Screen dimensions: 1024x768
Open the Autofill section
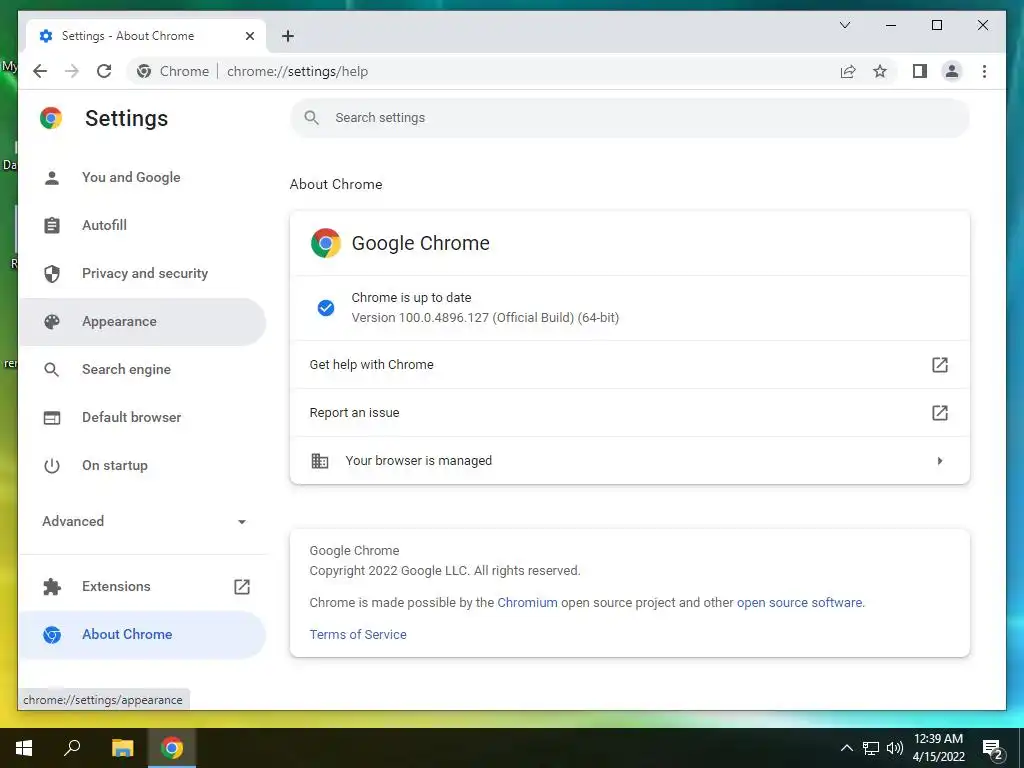(142, 225)
